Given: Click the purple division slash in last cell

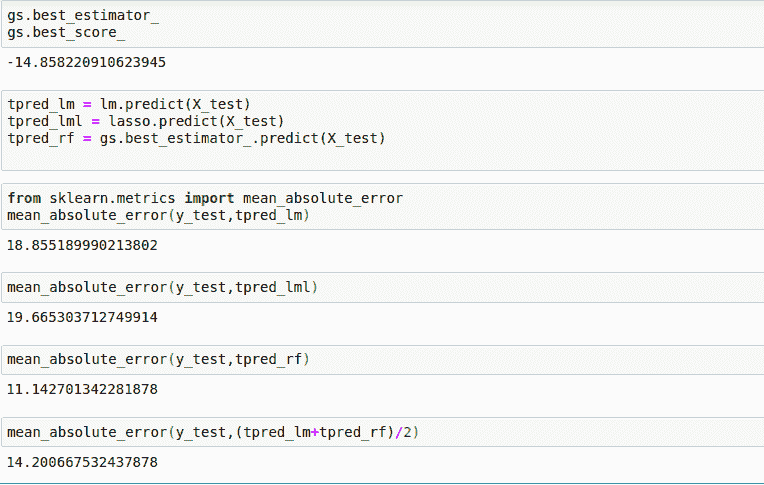Looking at the screenshot, I should [397, 432].
